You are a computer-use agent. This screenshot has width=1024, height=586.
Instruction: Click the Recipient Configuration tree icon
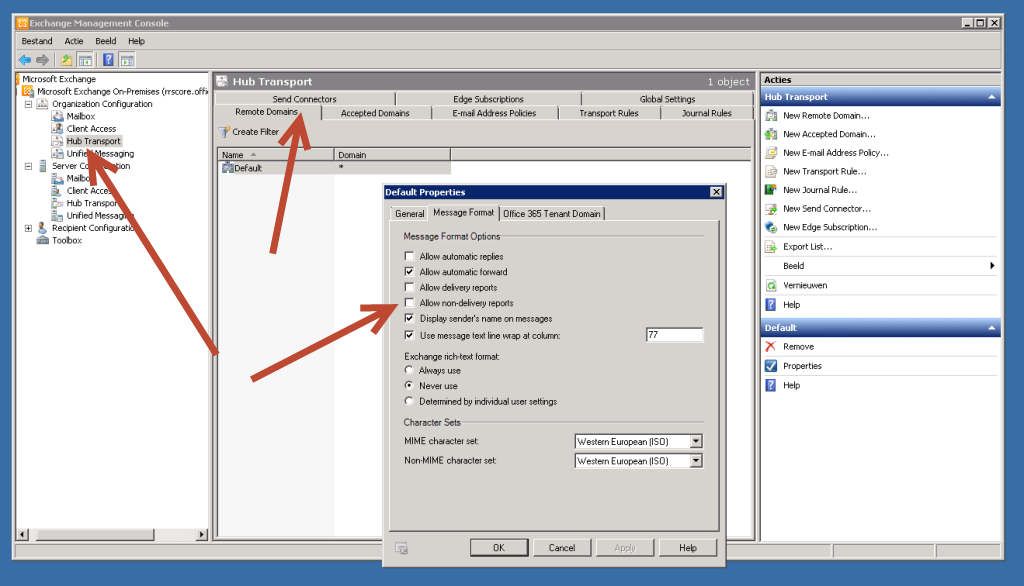click(42, 228)
